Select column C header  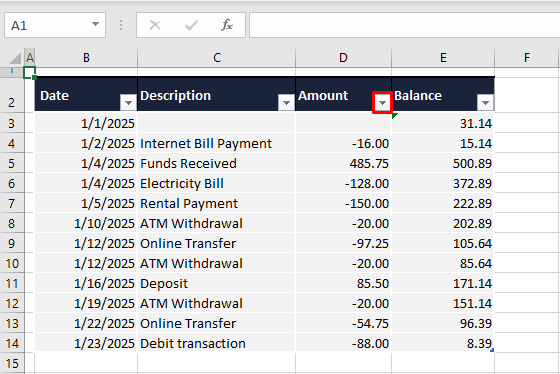pos(217,58)
